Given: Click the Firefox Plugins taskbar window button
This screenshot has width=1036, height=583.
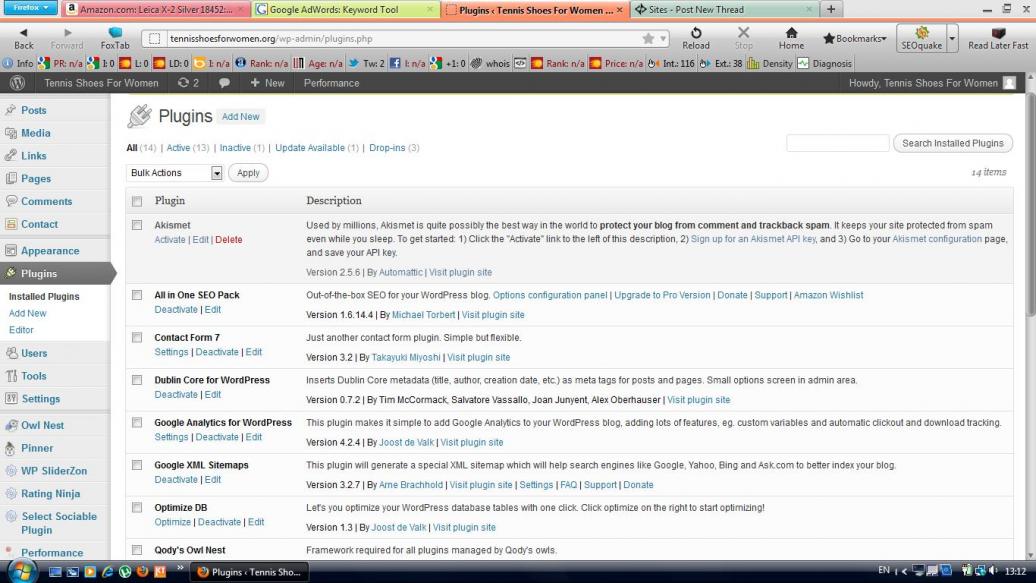Looking at the screenshot, I should coord(249,572).
